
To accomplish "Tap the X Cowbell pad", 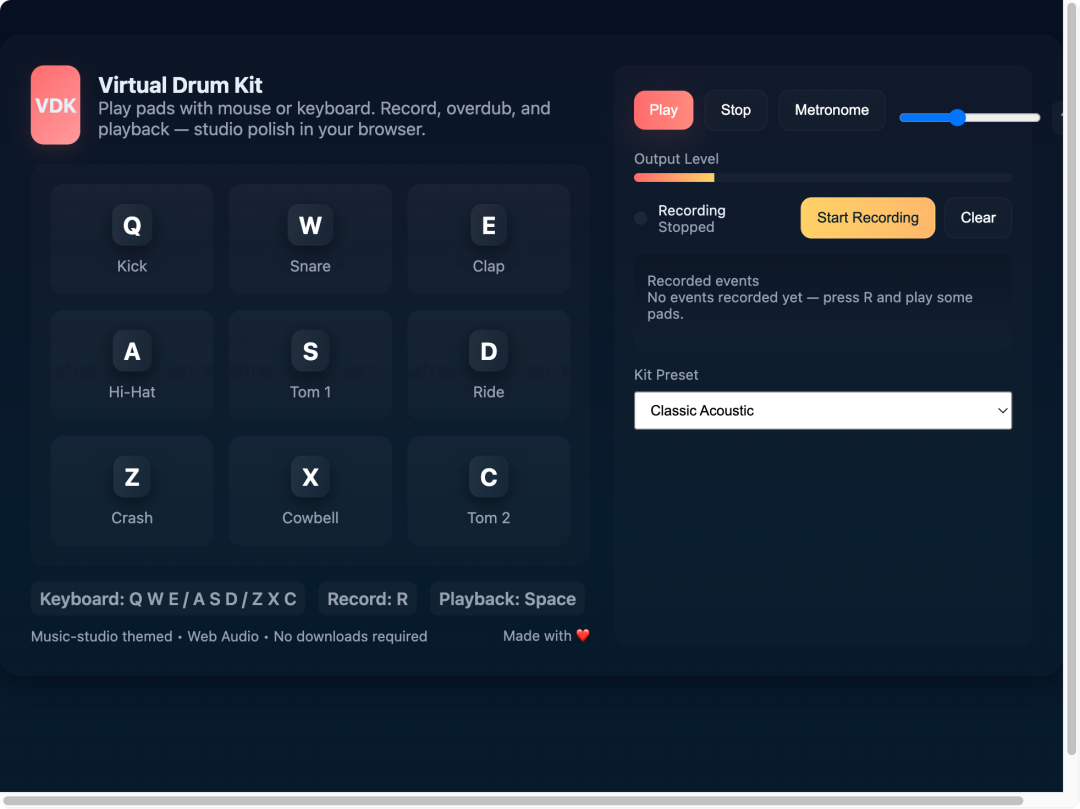I will point(310,491).
